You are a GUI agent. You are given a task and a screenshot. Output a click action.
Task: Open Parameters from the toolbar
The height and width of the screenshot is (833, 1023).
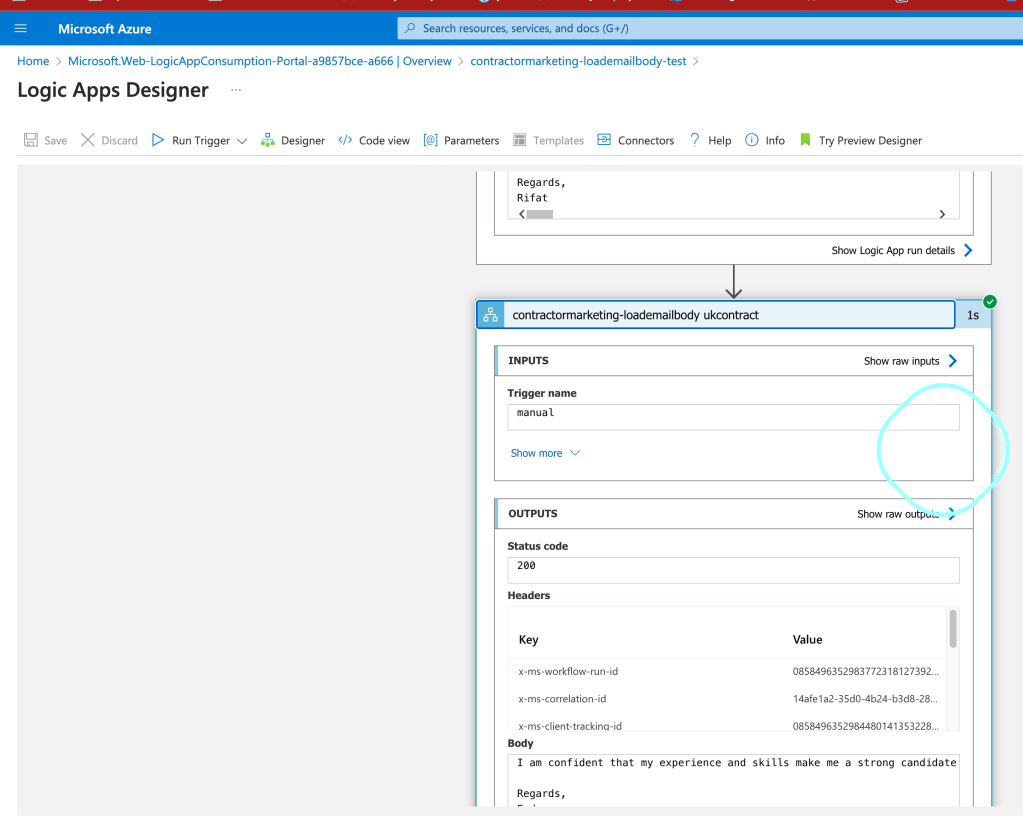tap(461, 140)
